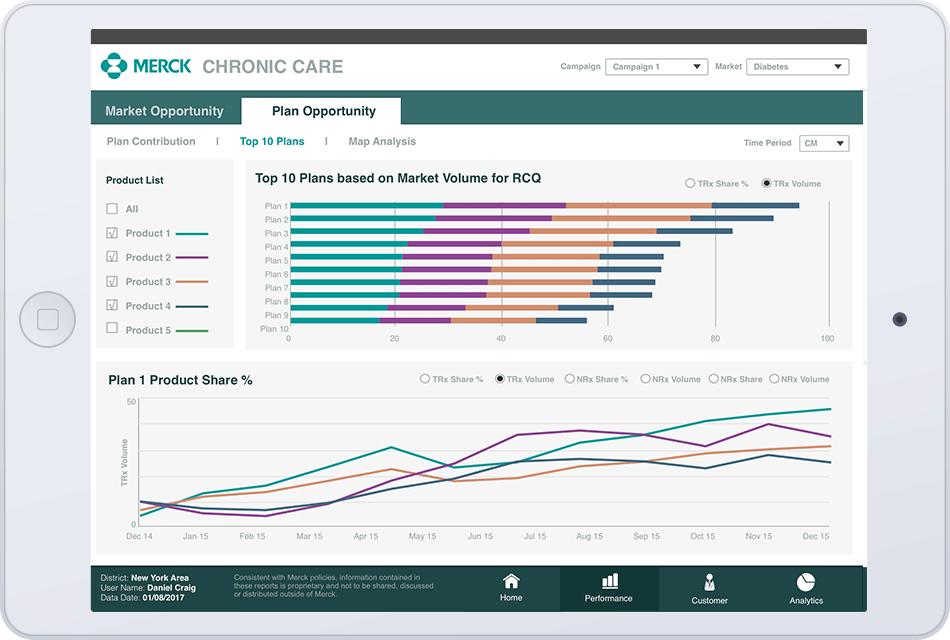Select NRx Share % in Plan 1 Product Share
950x640 pixels.
pyautogui.click(x=569, y=378)
